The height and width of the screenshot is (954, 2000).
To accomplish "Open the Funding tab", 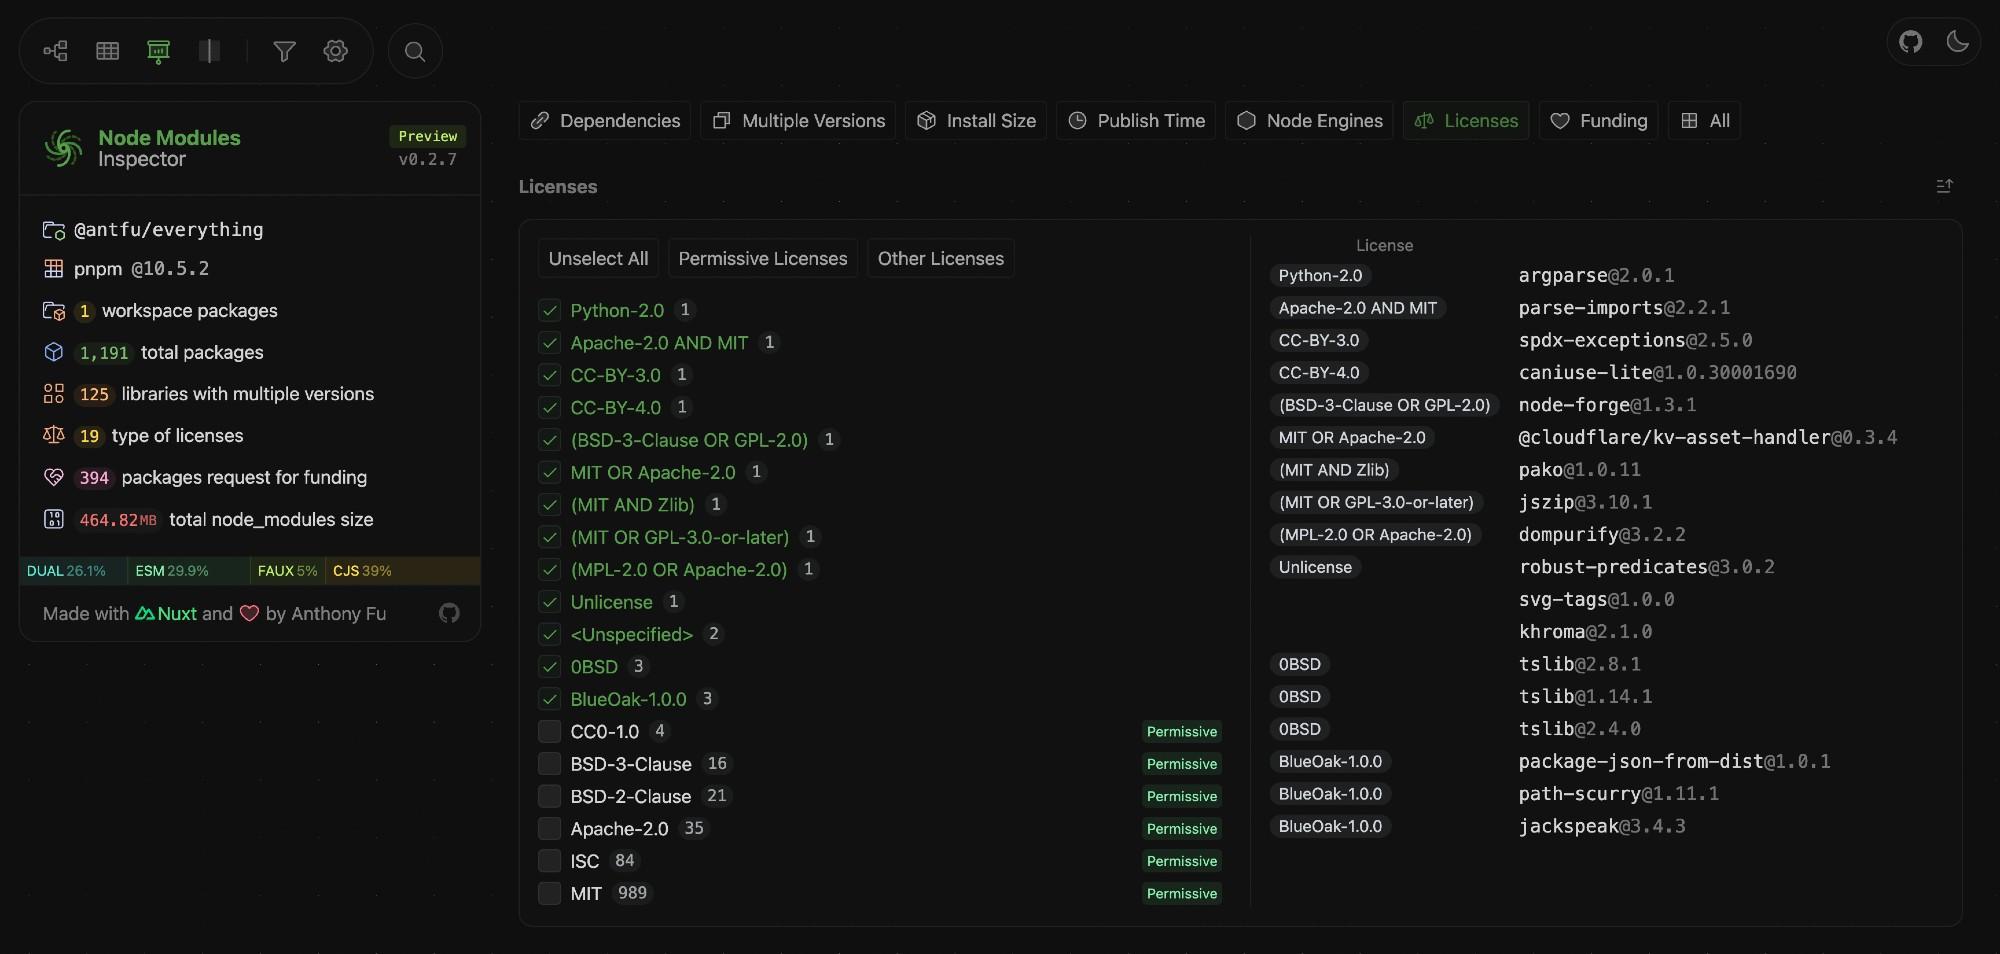I will point(1598,121).
